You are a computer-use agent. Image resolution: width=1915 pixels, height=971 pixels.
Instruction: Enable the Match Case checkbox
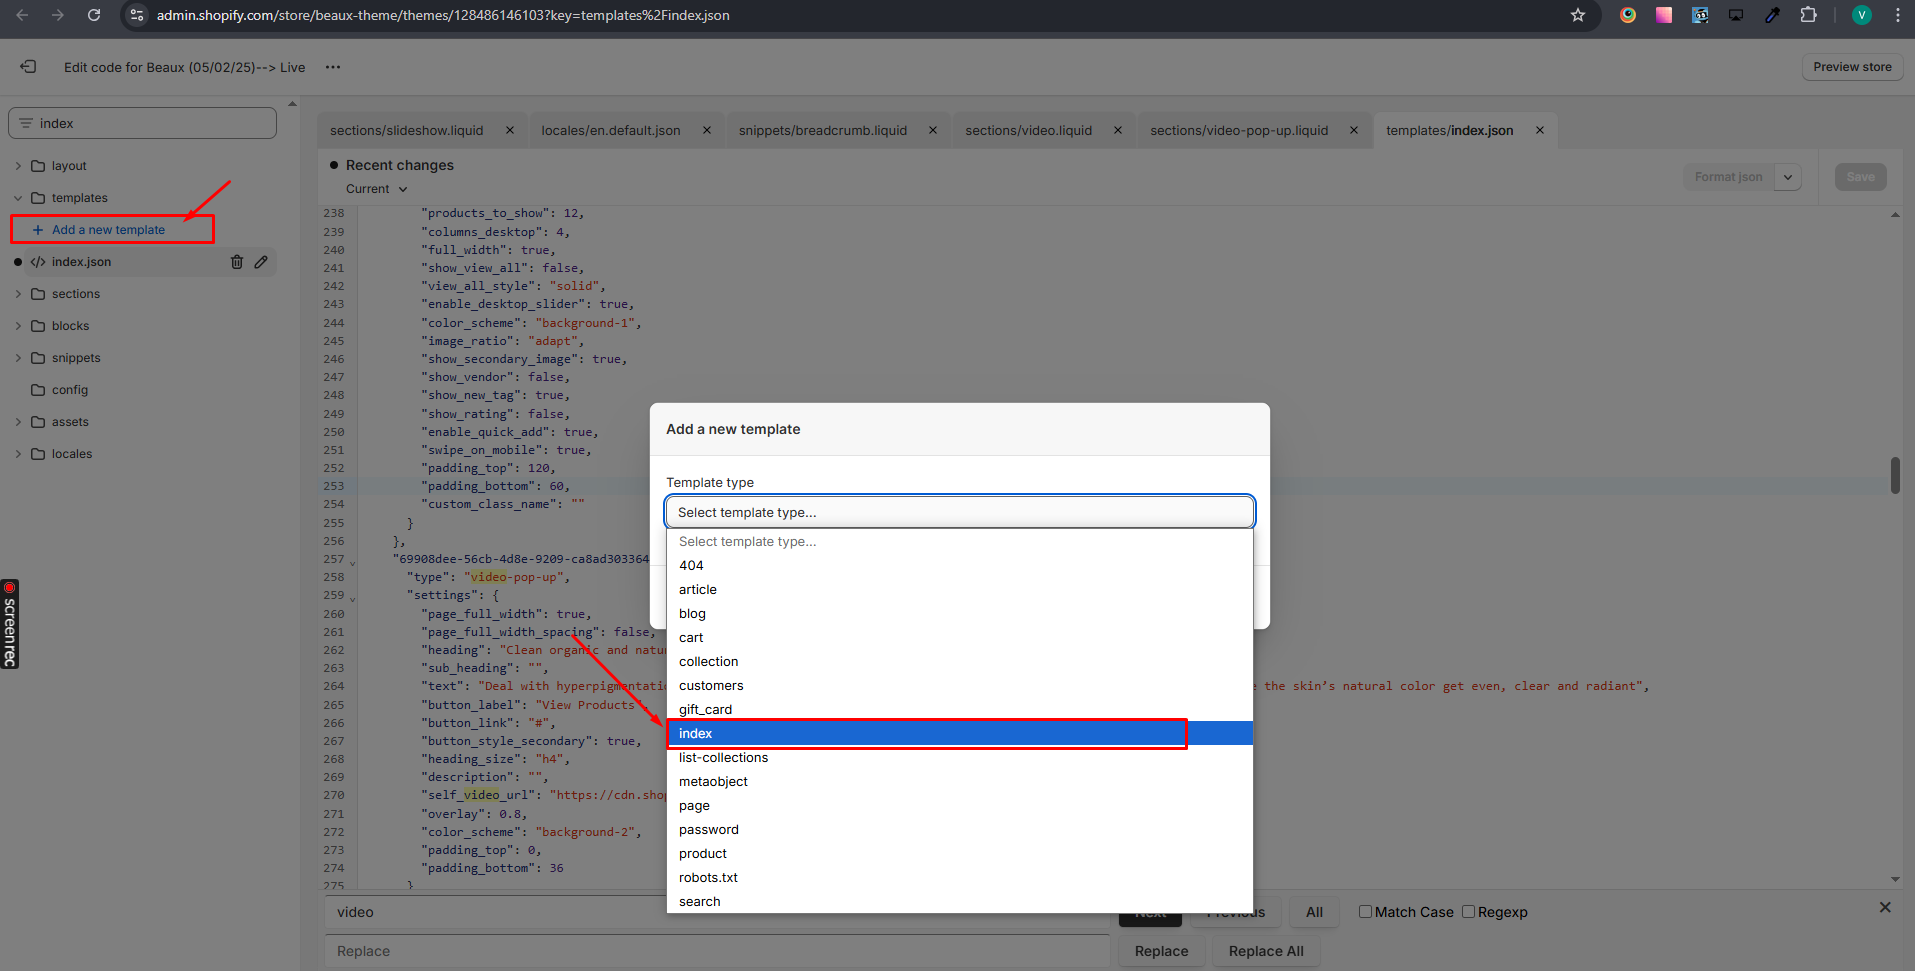click(1365, 912)
